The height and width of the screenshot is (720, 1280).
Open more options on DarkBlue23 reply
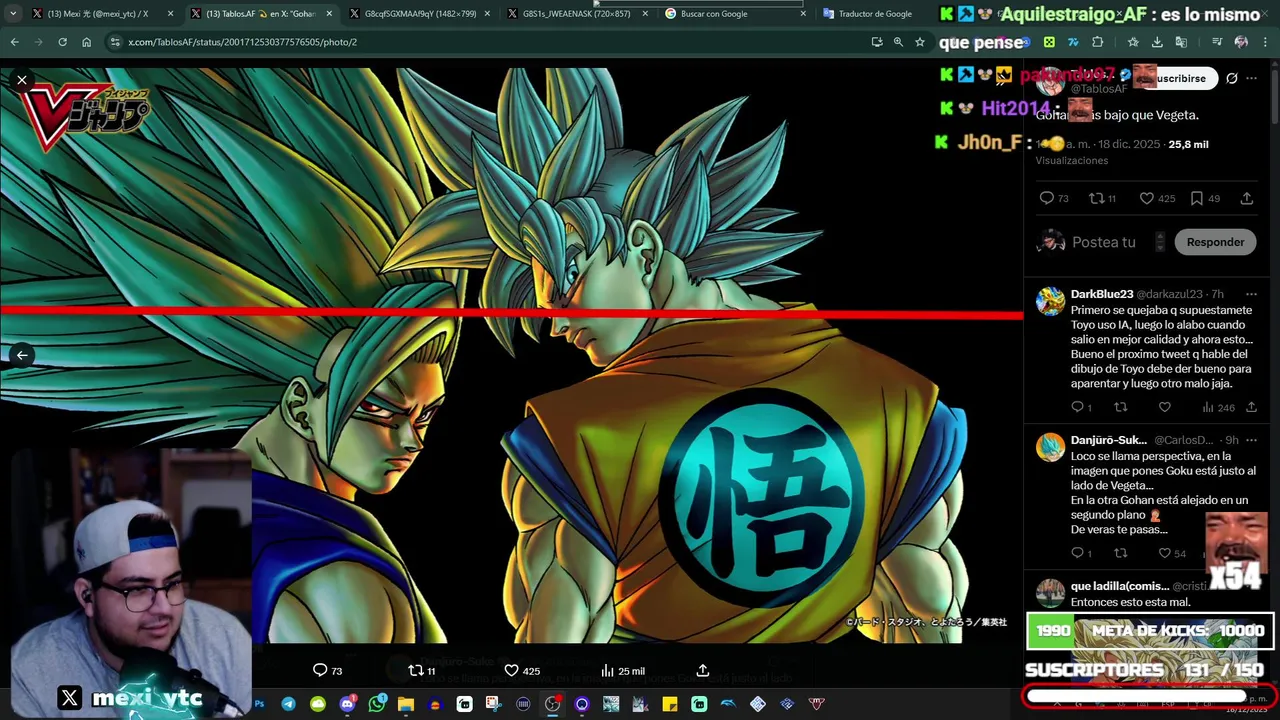[1251, 294]
